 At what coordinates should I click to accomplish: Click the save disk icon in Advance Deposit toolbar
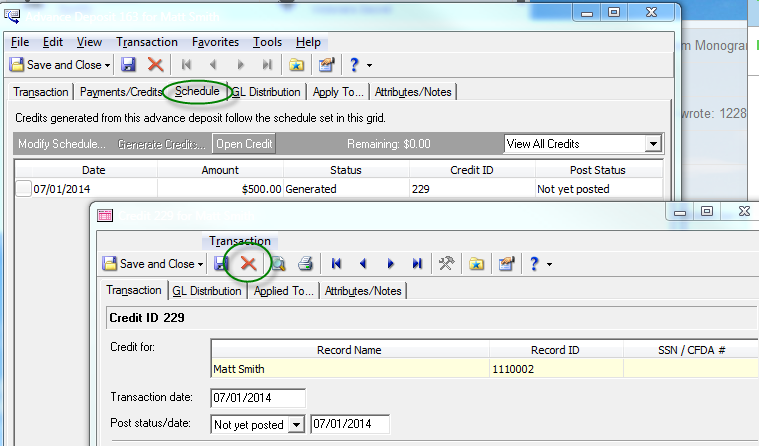click(x=128, y=64)
